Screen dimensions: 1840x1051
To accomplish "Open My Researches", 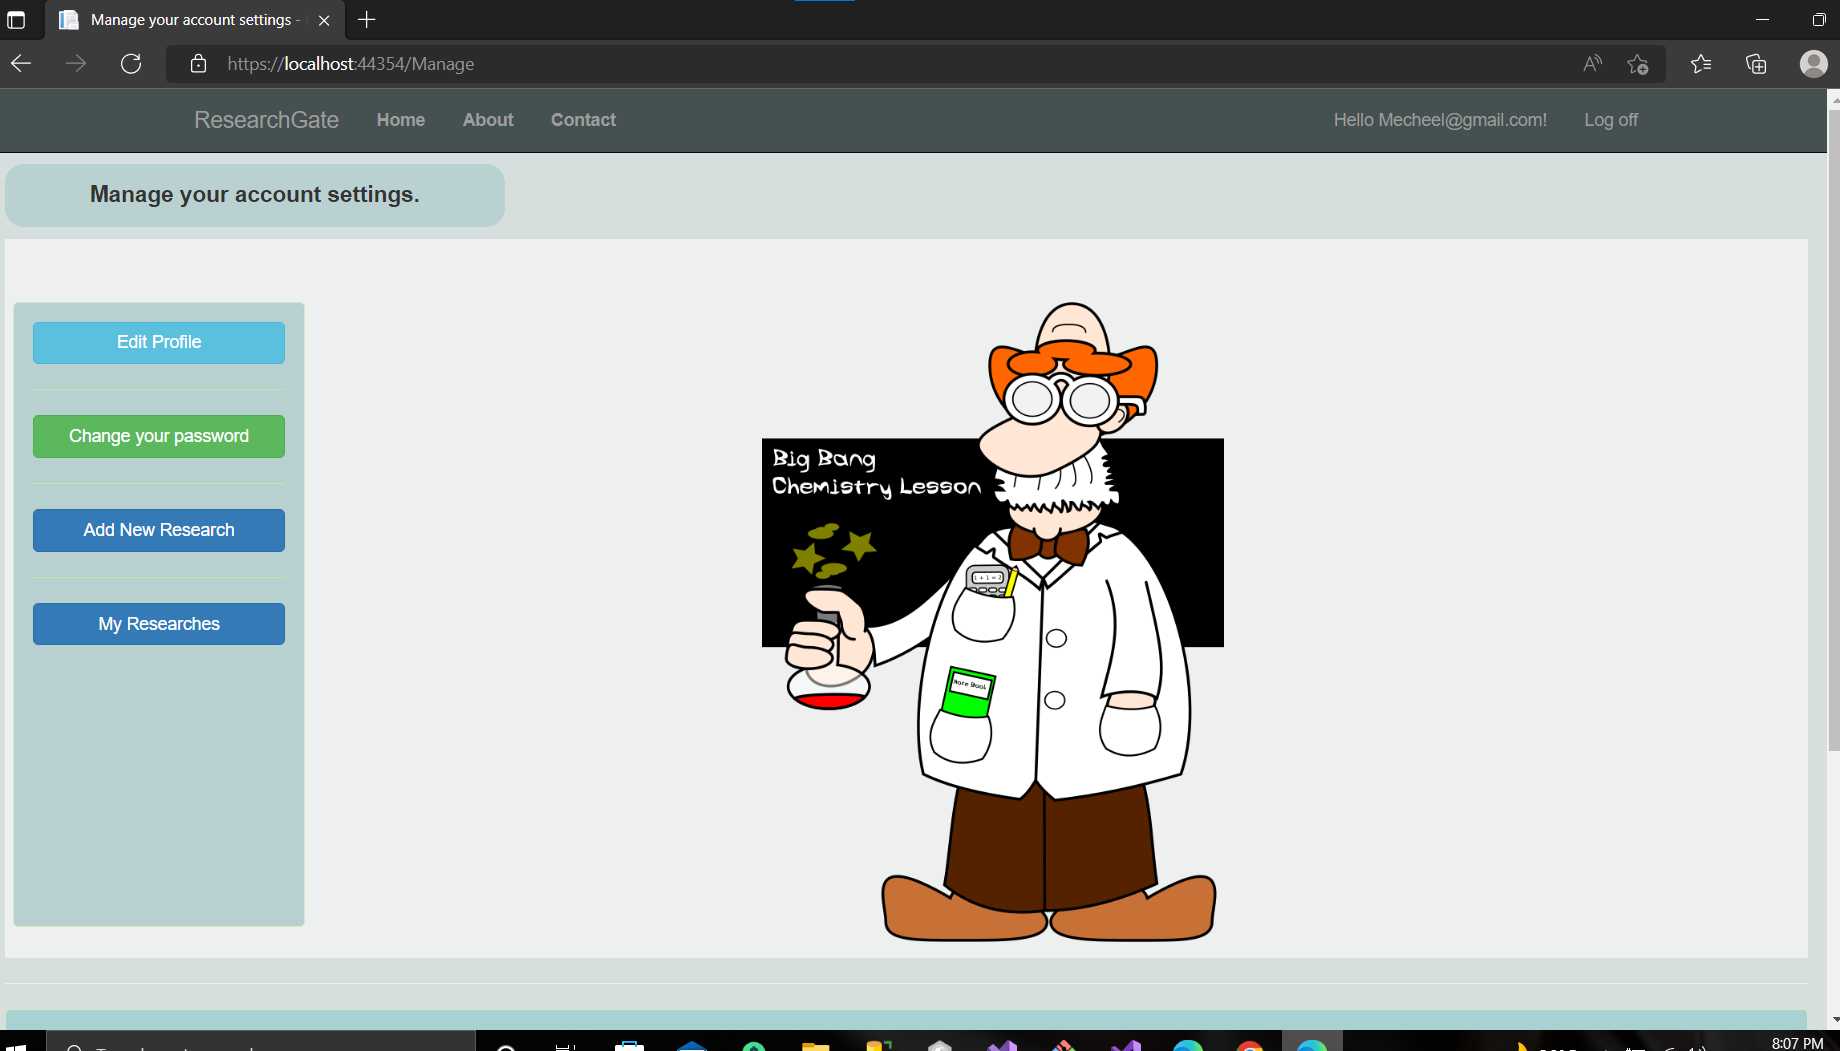I will click(x=158, y=623).
